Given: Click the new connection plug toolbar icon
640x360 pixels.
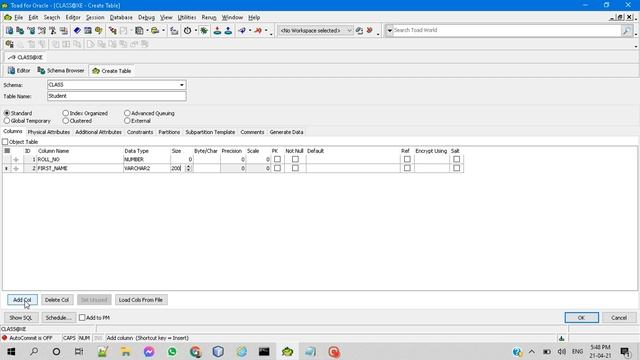Looking at the screenshot, I should point(242,31).
